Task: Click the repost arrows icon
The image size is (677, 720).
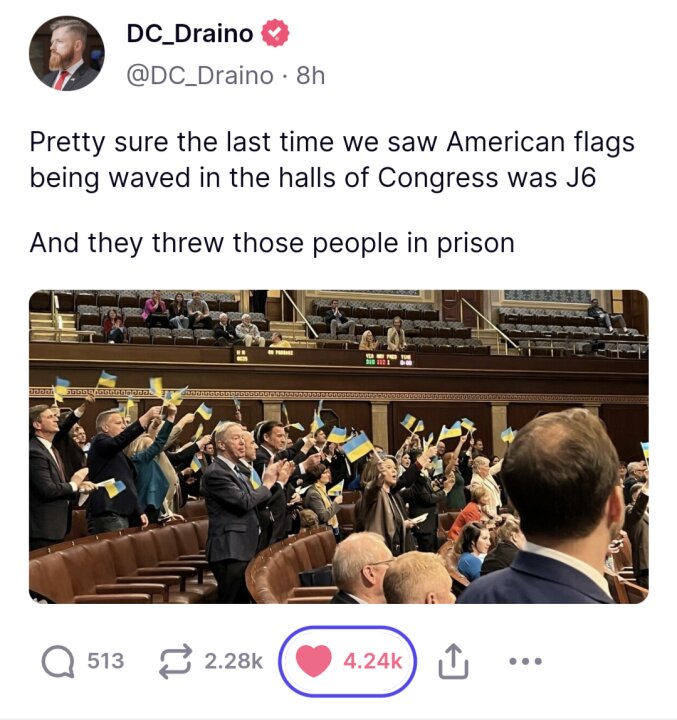Action: 175,661
